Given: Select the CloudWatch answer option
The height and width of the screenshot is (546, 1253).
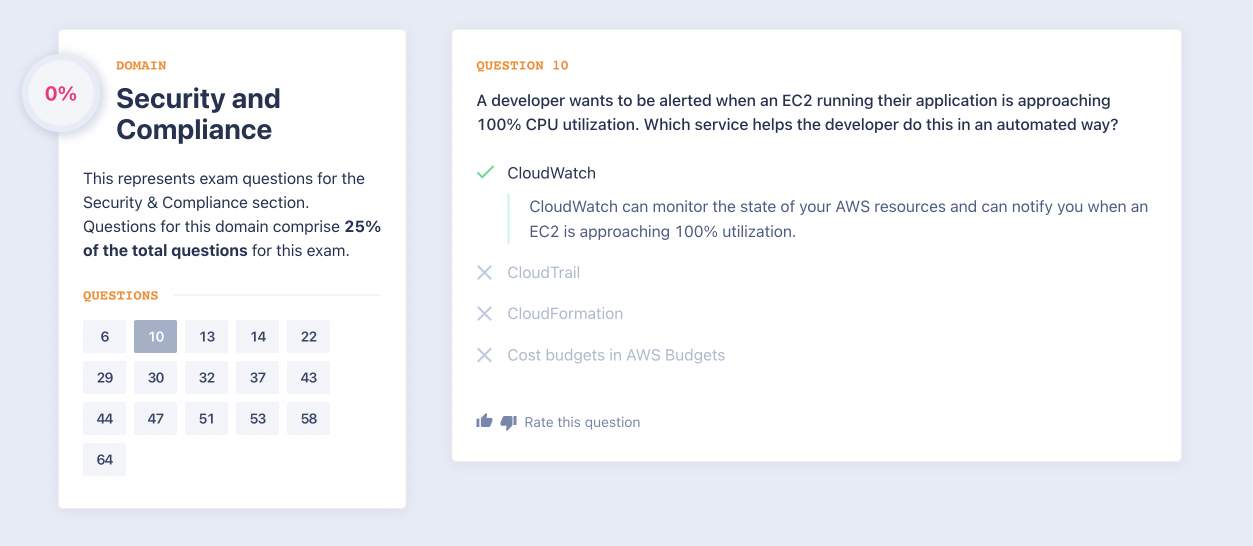Looking at the screenshot, I should [x=551, y=173].
